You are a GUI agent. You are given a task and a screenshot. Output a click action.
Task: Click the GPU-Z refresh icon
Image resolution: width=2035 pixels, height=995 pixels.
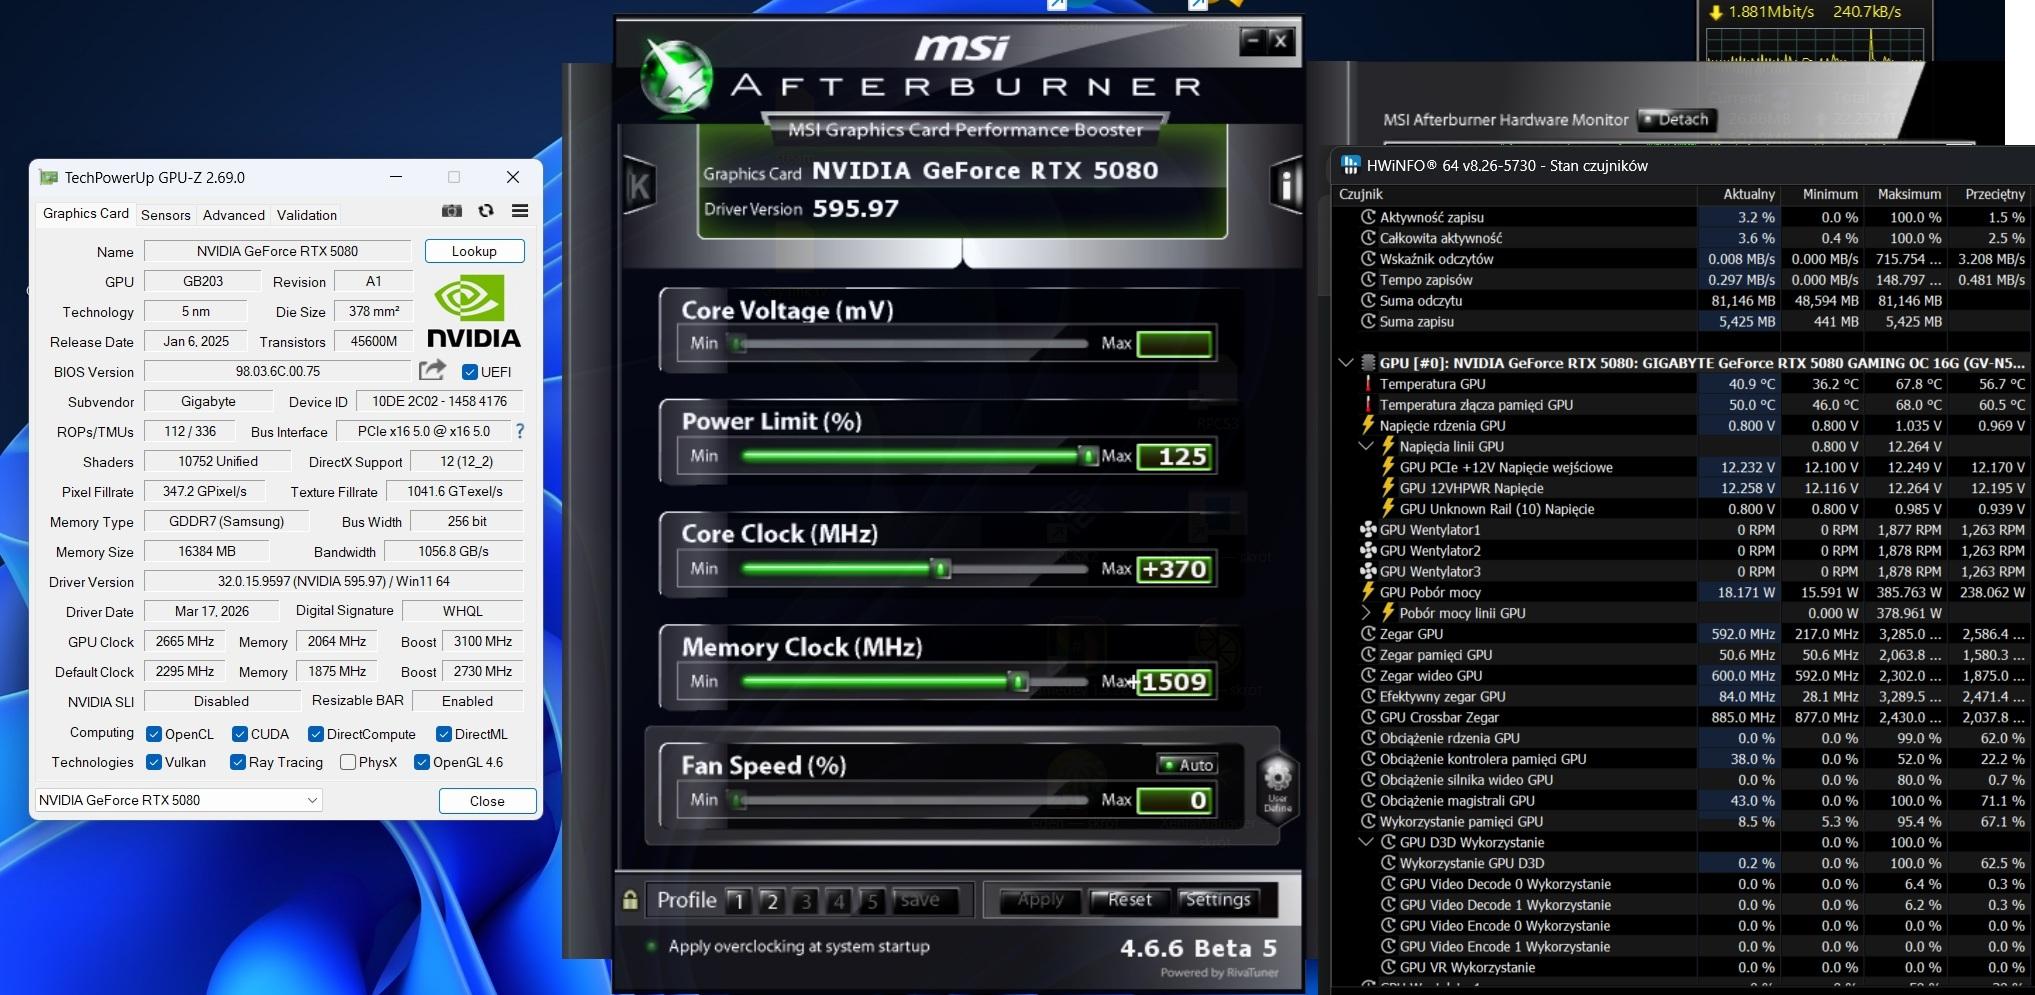(x=486, y=211)
